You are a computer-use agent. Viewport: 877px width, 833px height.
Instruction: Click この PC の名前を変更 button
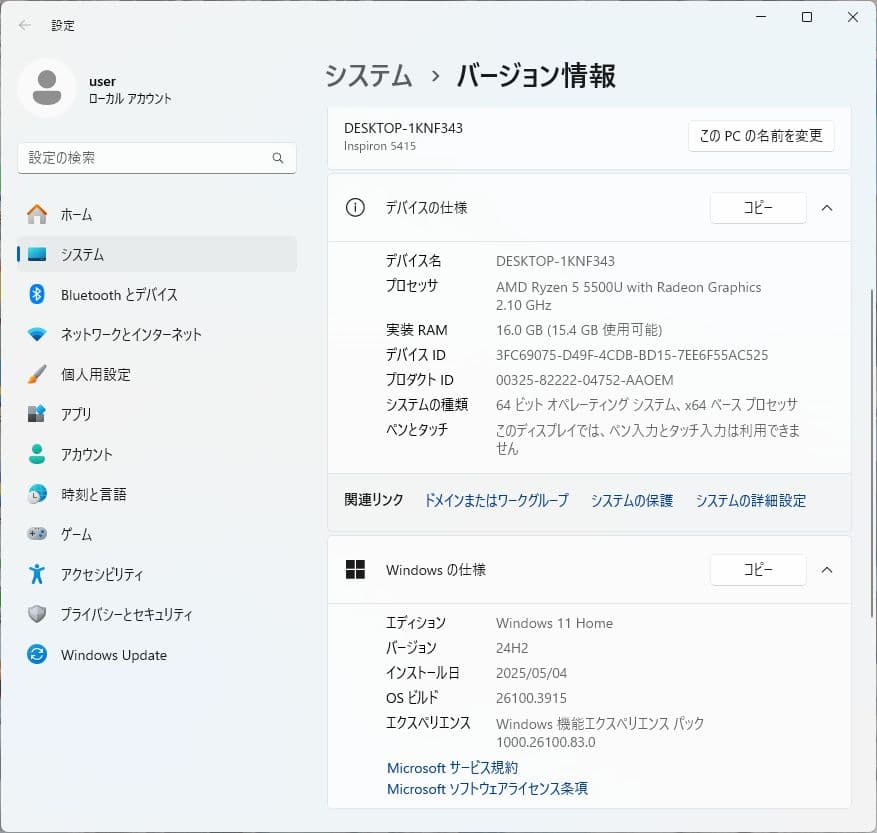point(761,136)
